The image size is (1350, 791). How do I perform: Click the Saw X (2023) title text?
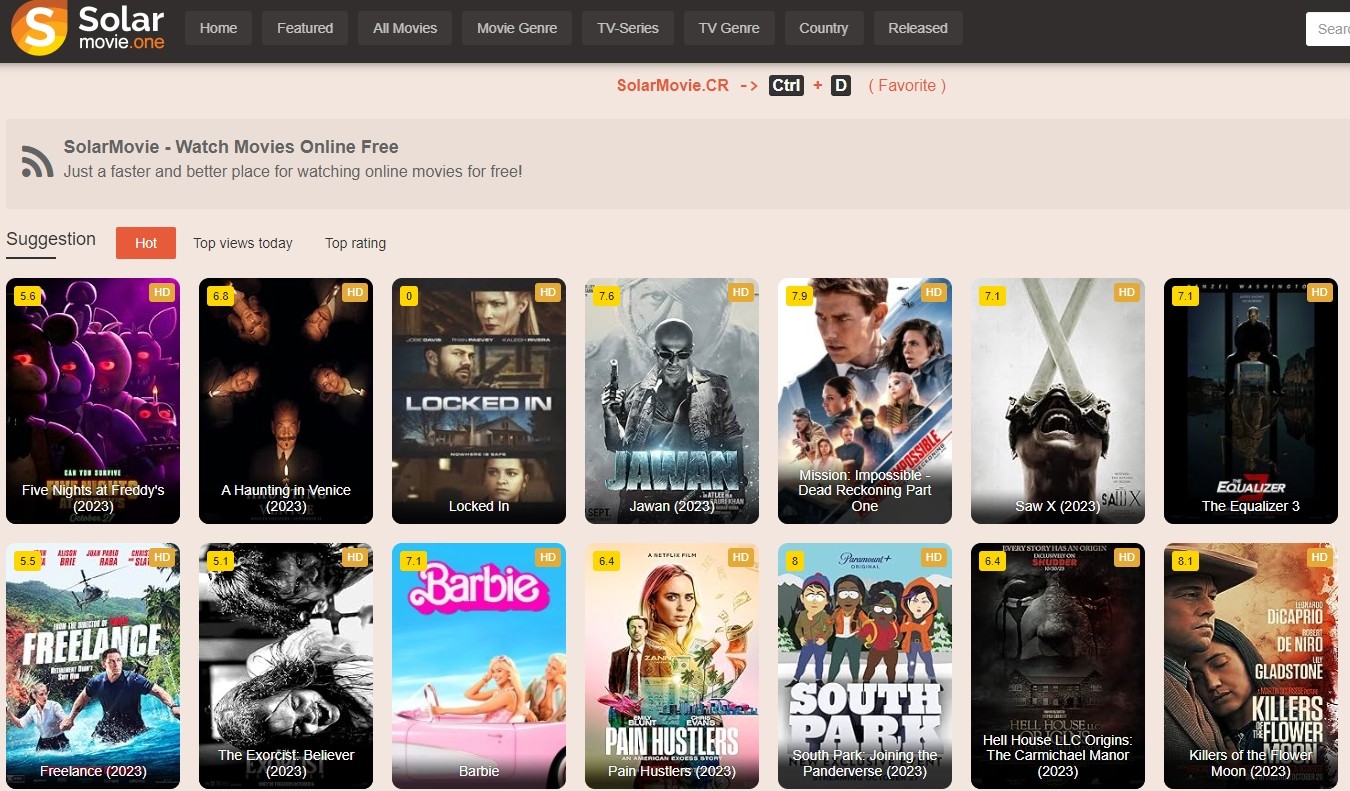point(1058,506)
